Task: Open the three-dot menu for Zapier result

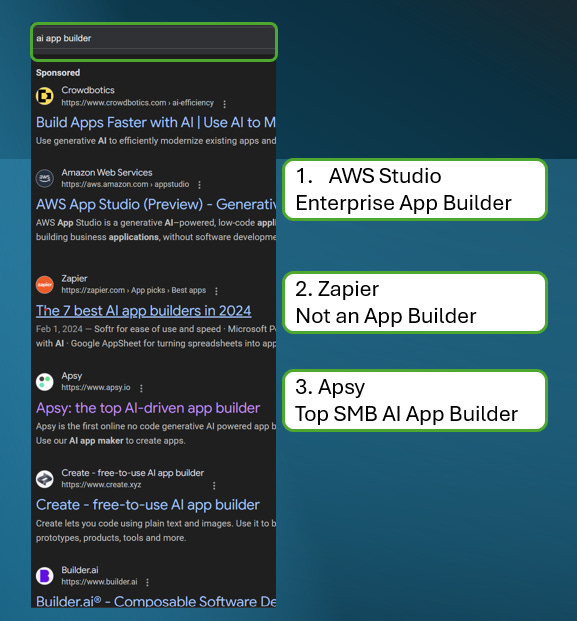Action: pos(216,291)
